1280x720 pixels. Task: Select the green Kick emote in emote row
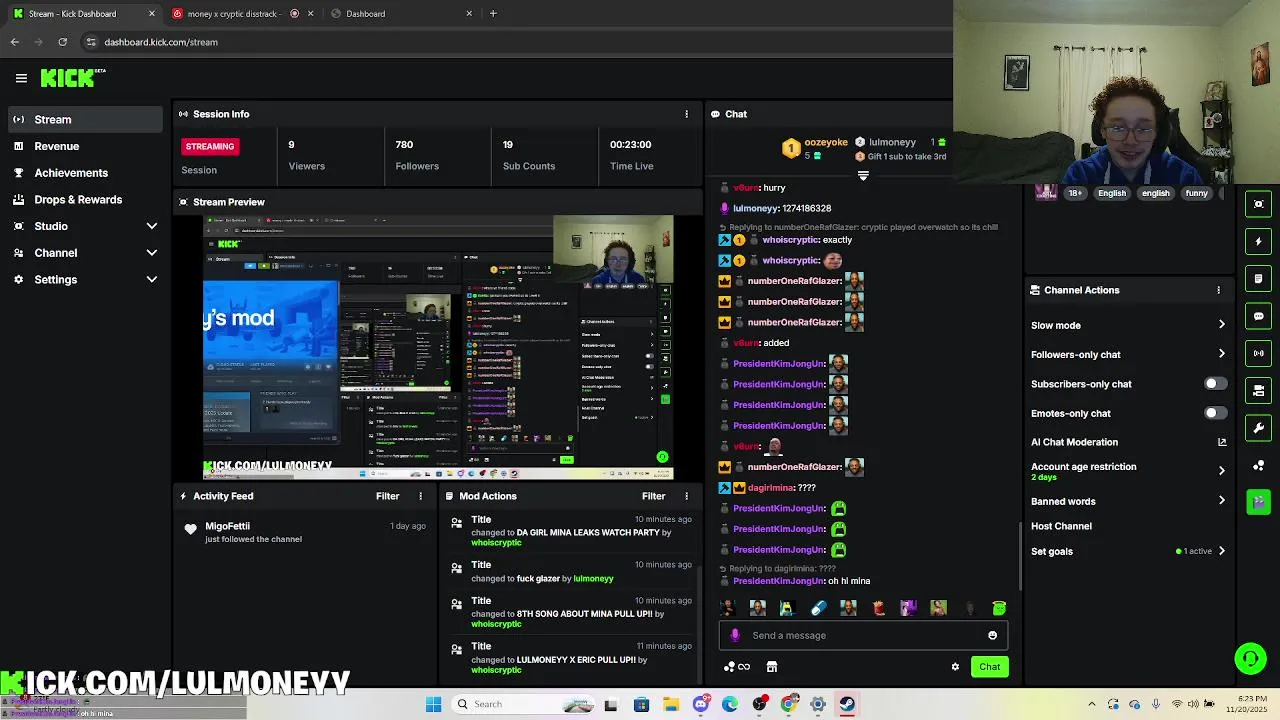pyautogui.click(x=998, y=608)
